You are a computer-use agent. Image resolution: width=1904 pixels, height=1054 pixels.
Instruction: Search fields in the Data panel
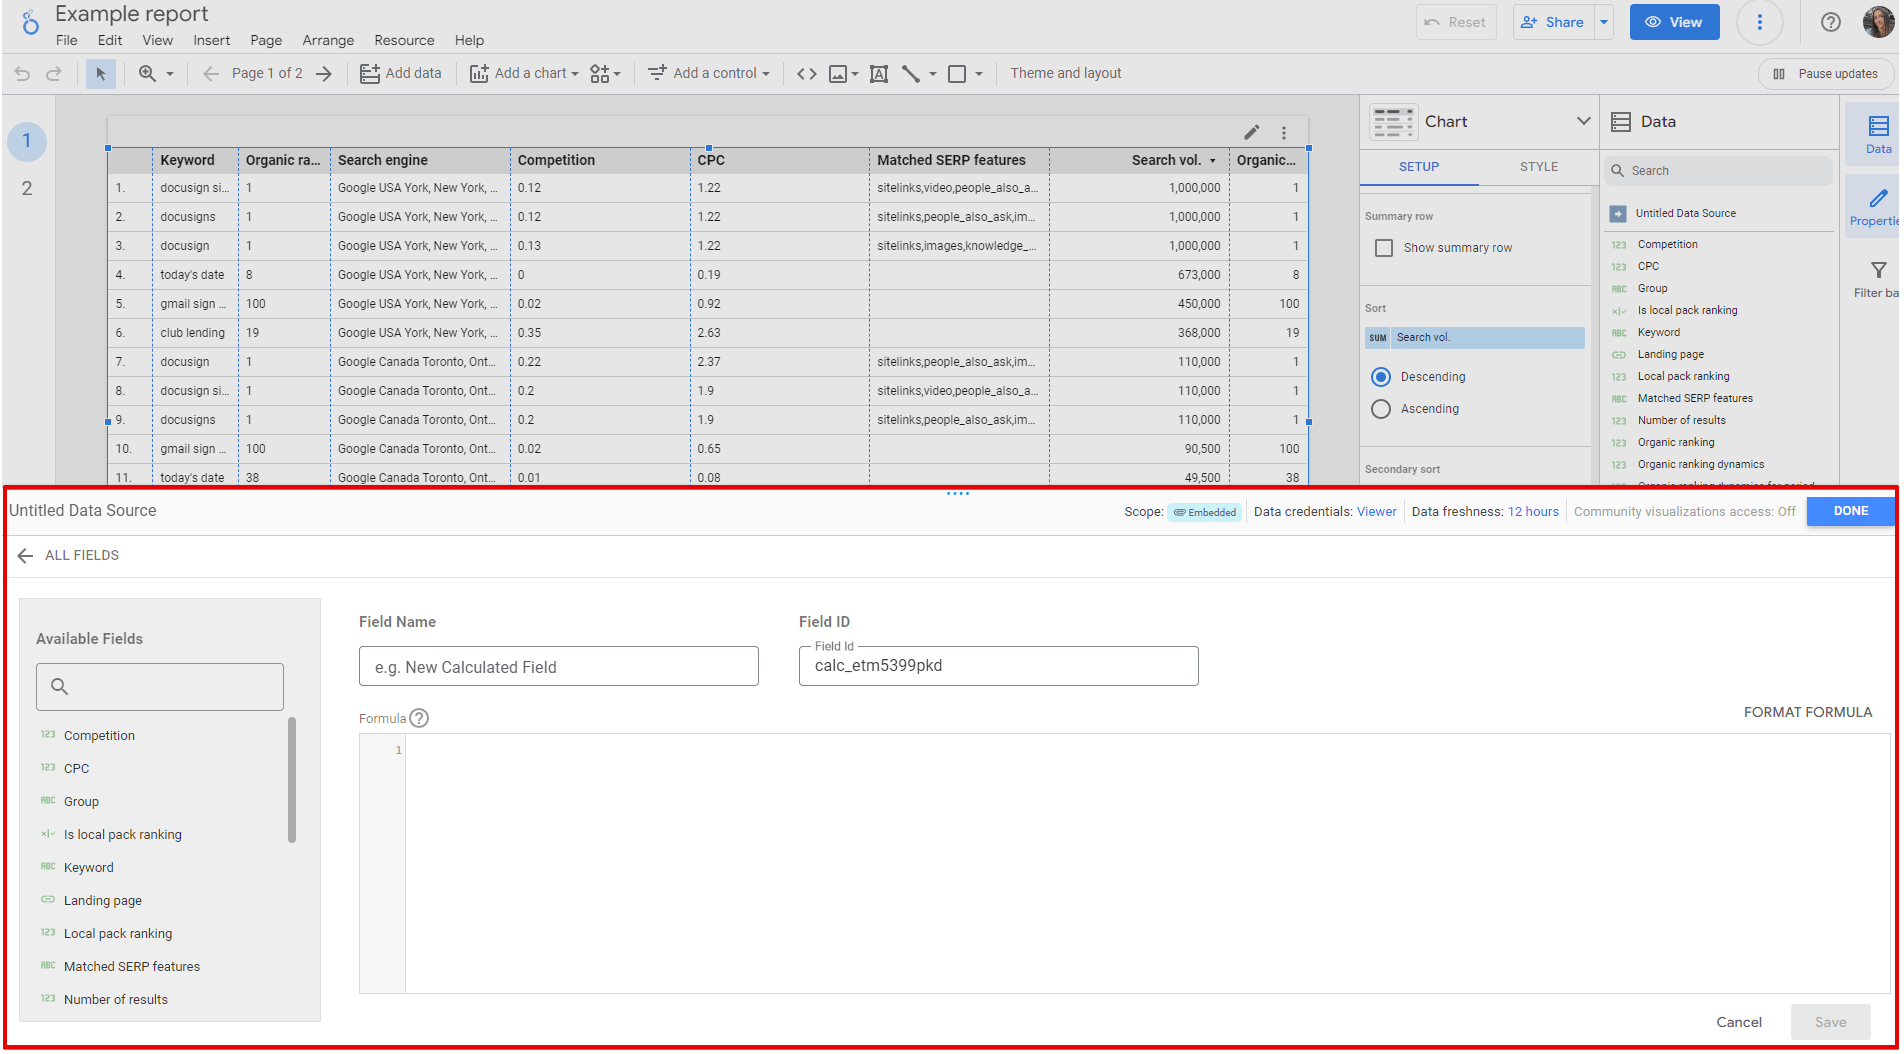coord(1719,171)
